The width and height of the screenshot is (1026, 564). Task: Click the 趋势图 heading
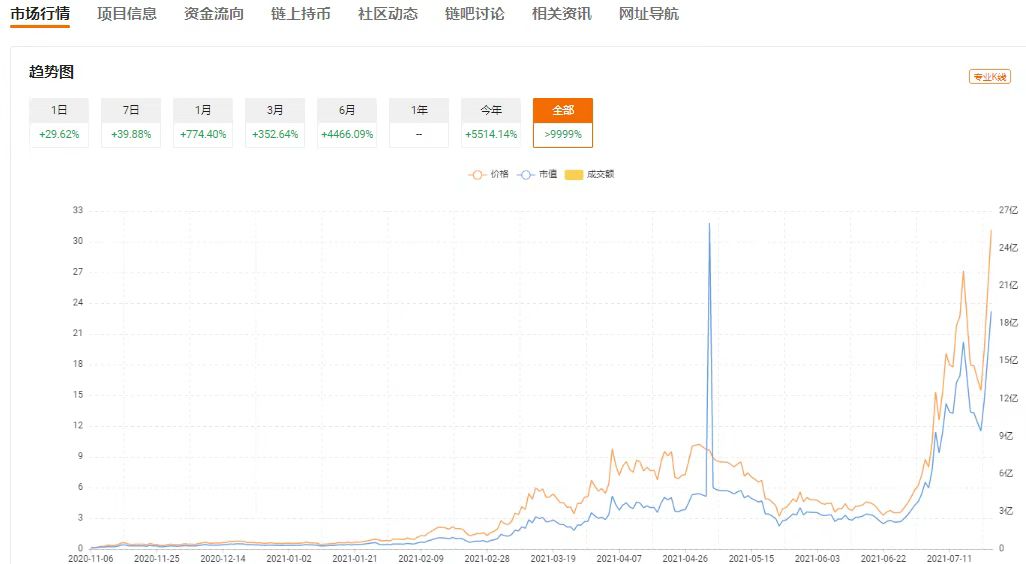click(51, 72)
